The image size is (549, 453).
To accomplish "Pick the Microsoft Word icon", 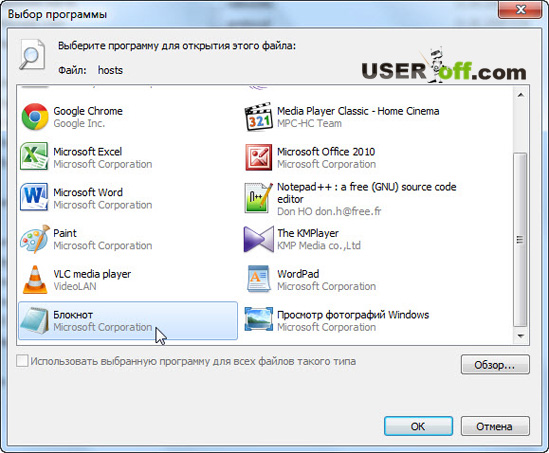I will point(34,197).
